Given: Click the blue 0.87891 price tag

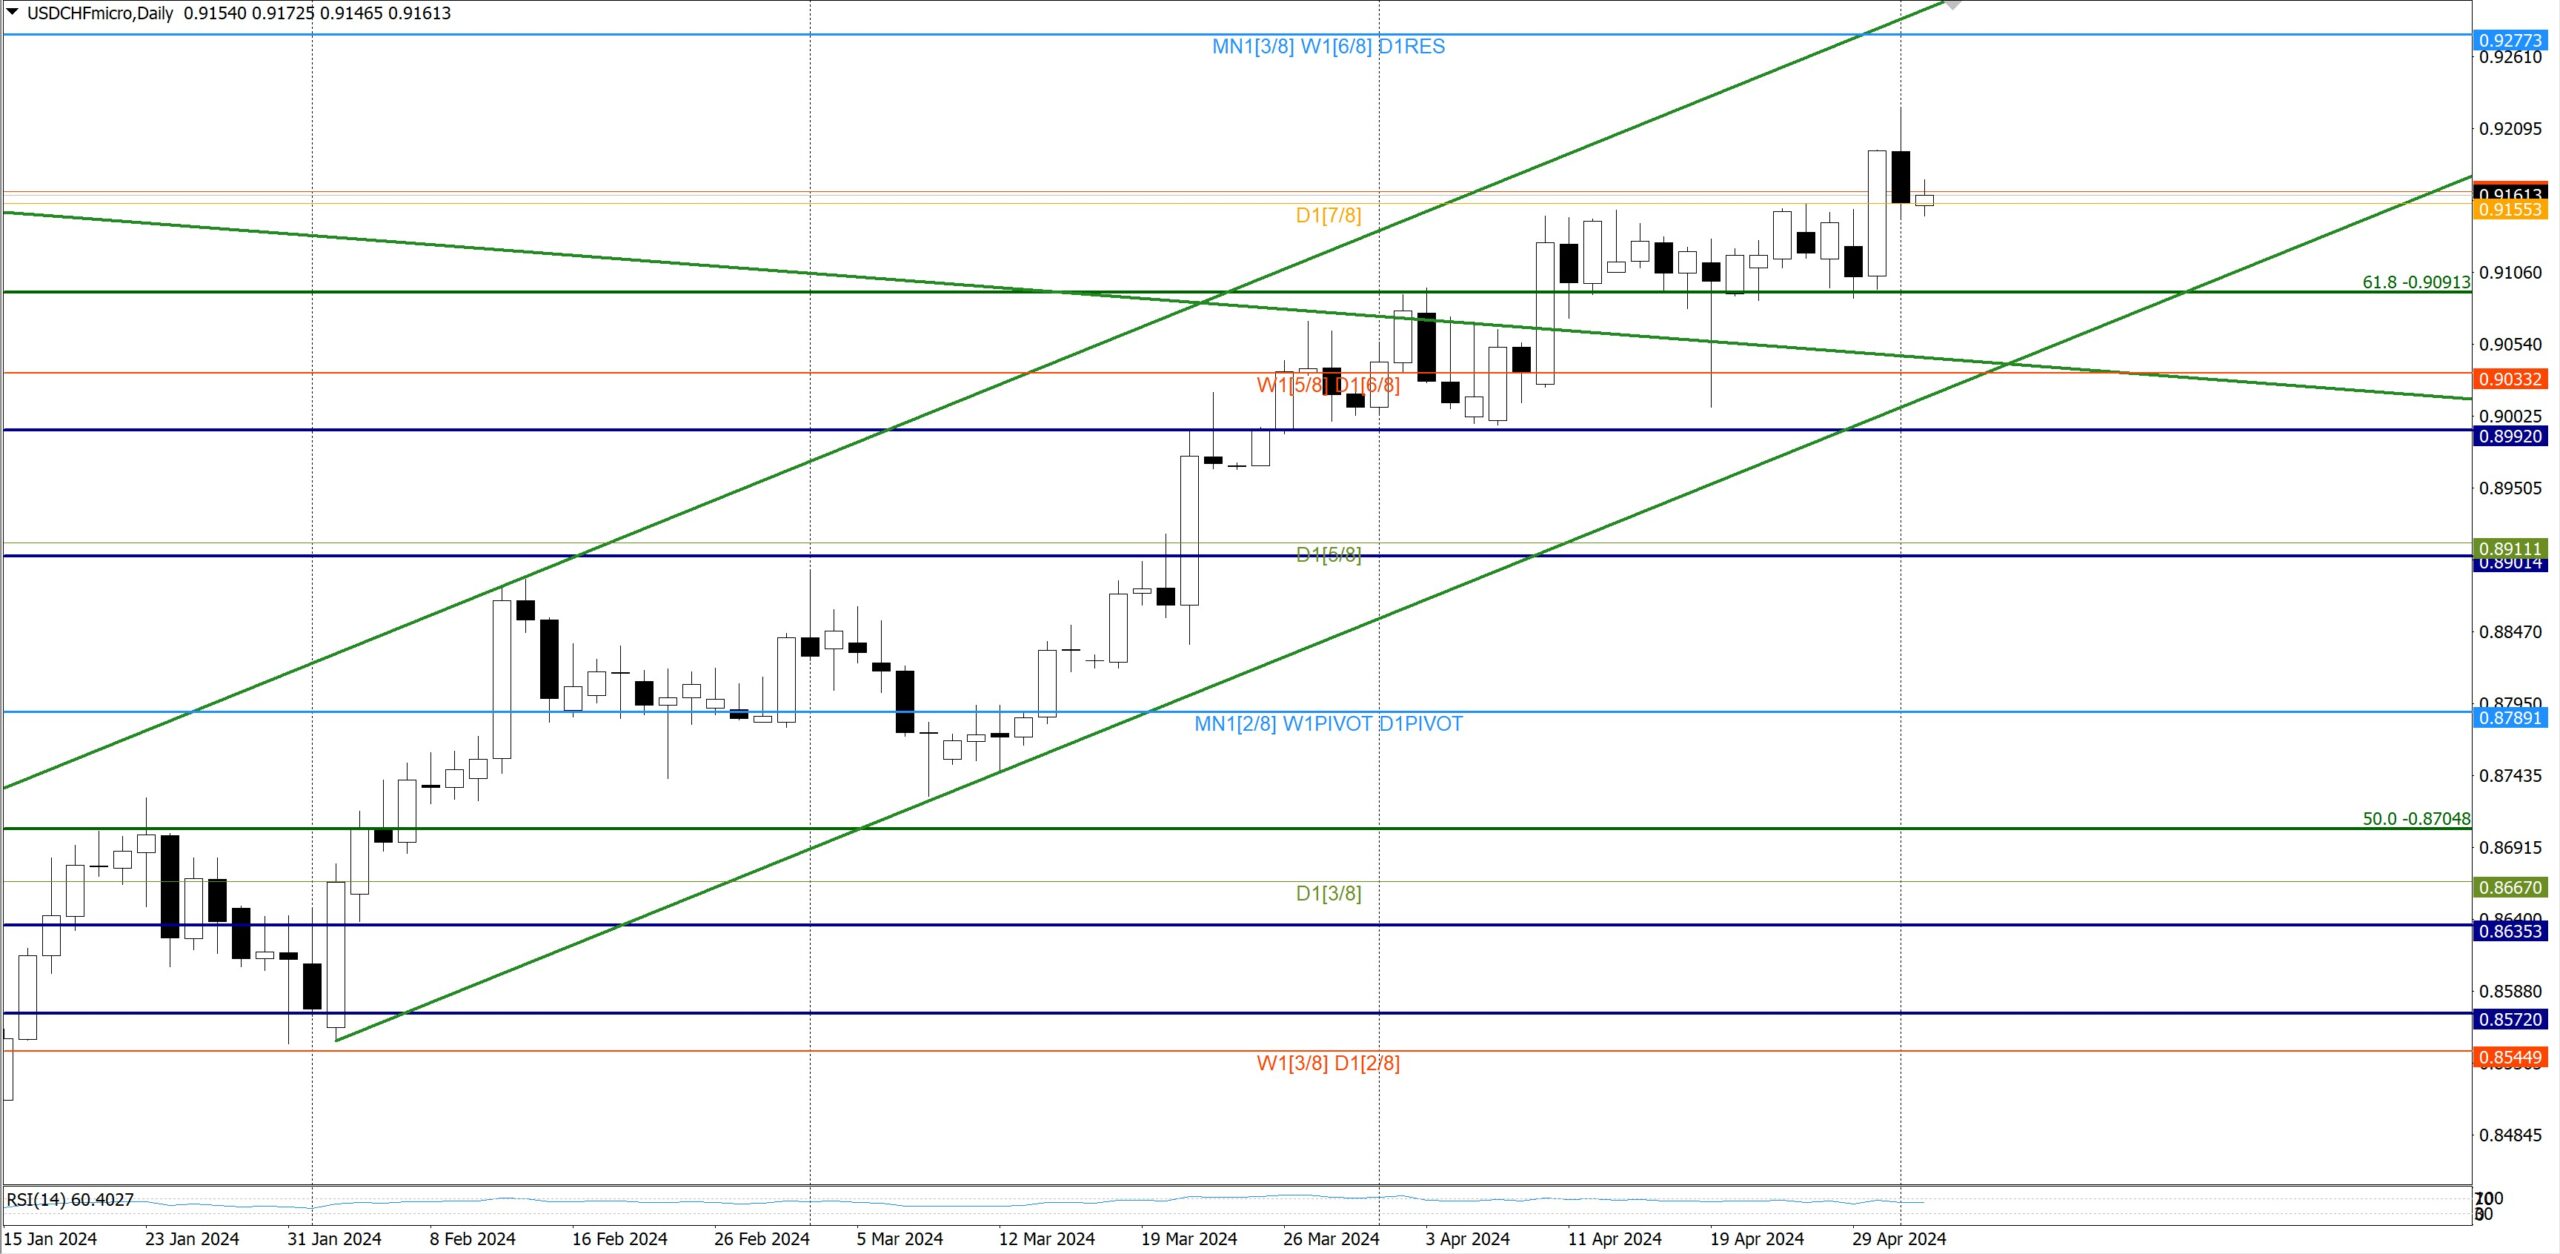Looking at the screenshot, I should (x=2509, y=718).
